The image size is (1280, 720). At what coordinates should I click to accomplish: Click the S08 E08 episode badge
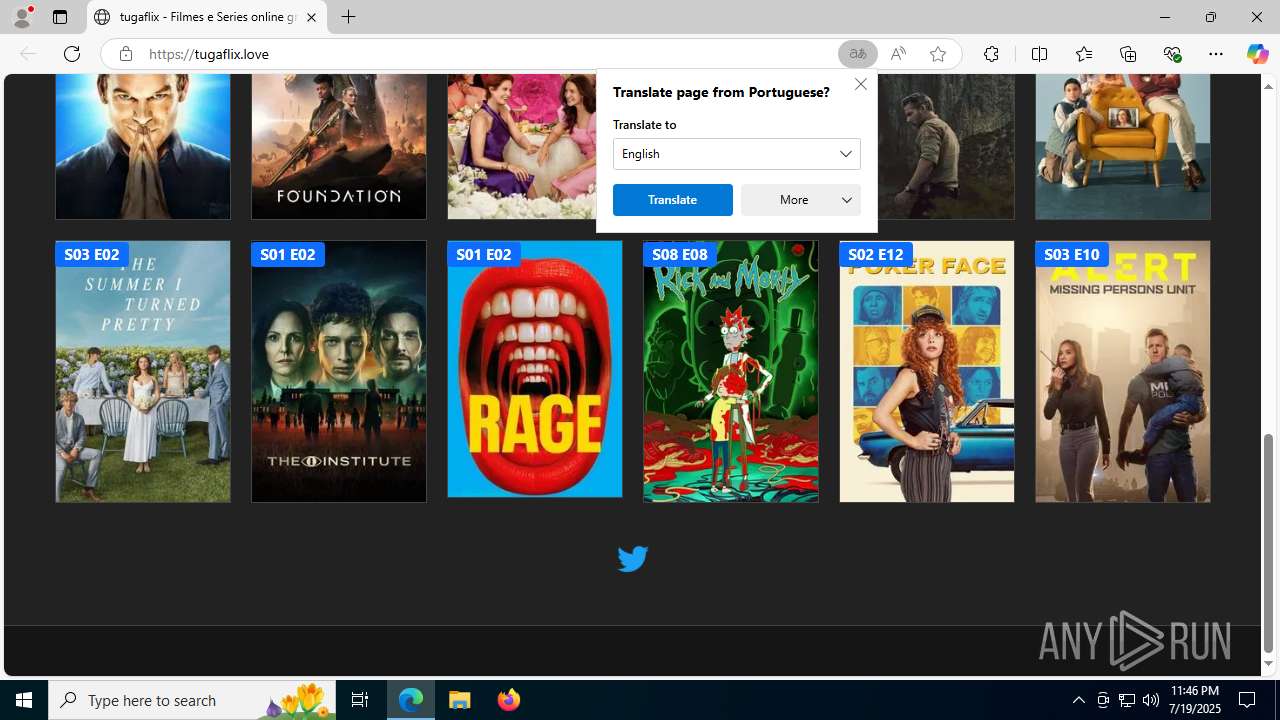pos(680,254)
